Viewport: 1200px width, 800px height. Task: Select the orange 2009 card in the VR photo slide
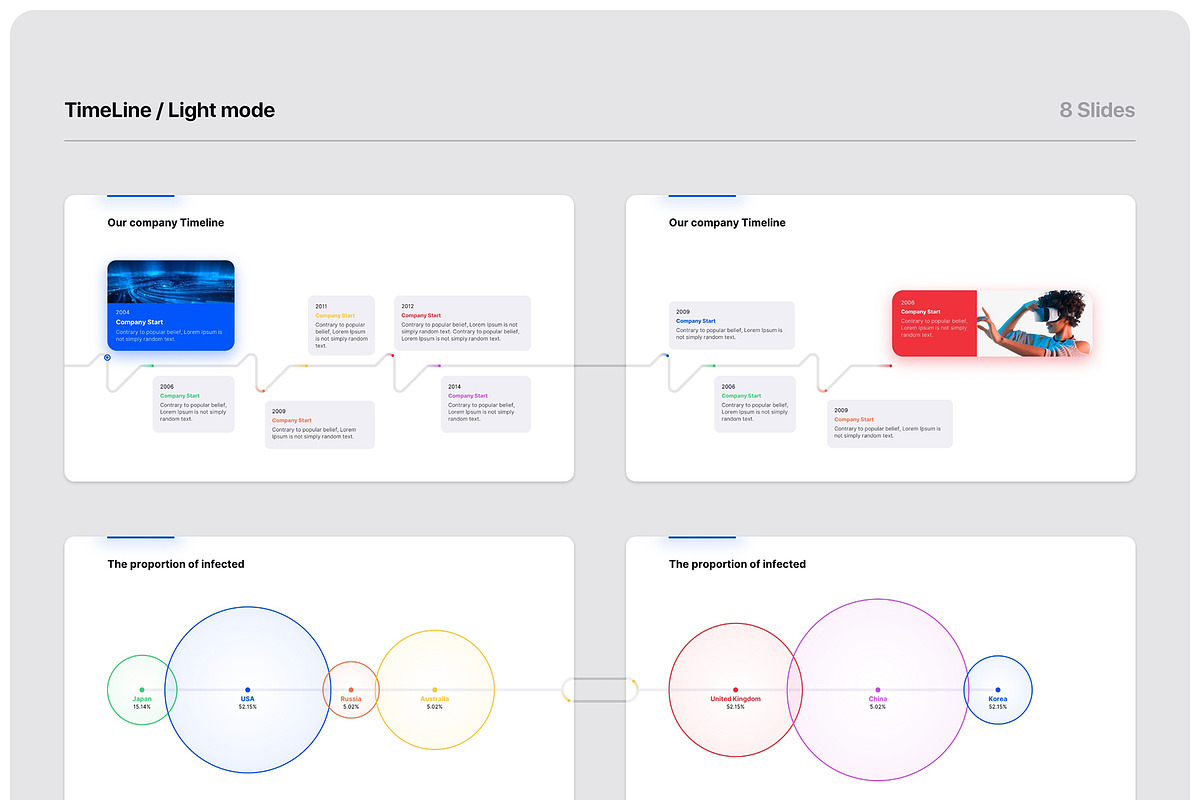point(890,423)
